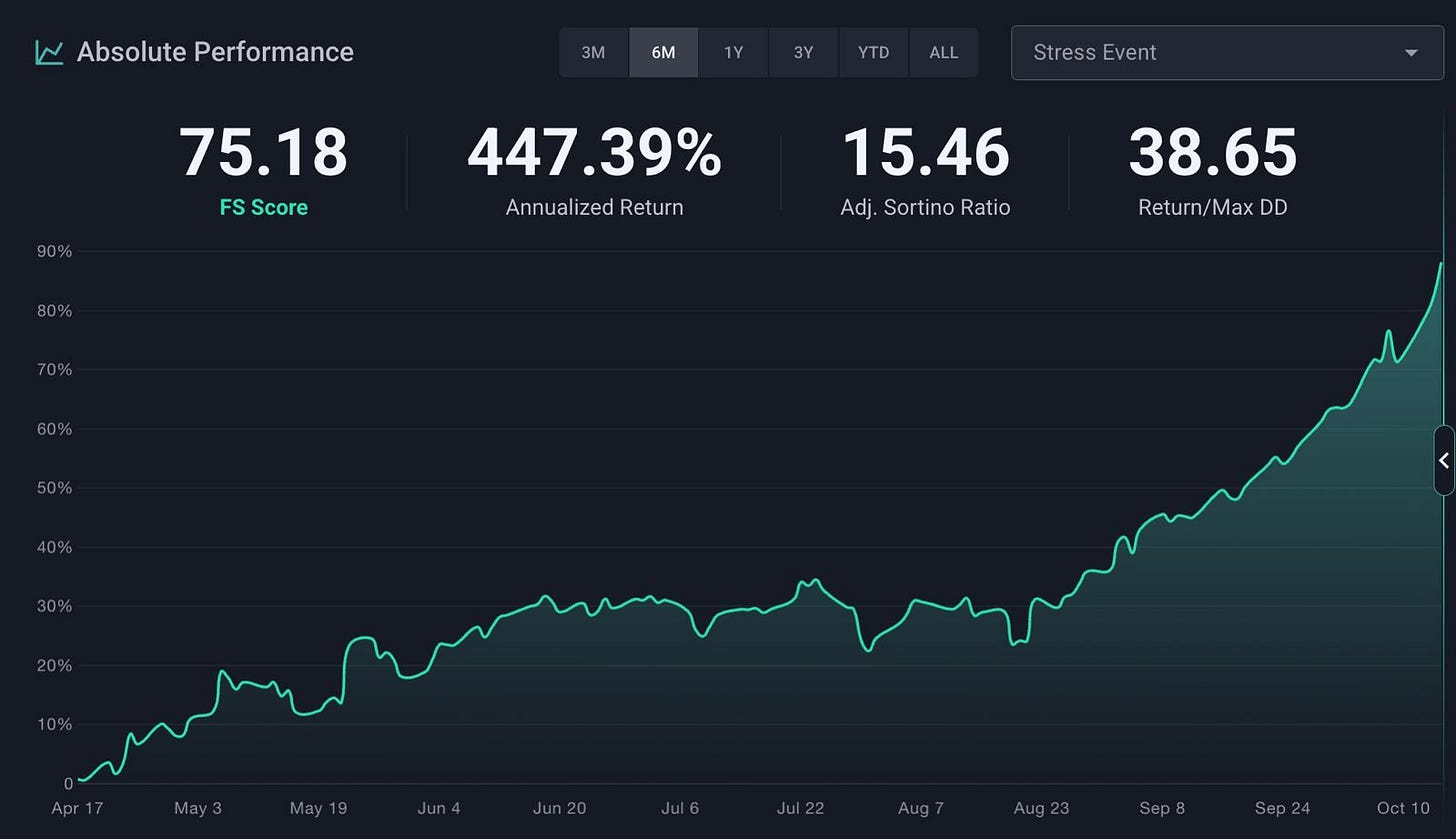Click the May 3 axis date

pyautogui.click(x=198, y=808)
